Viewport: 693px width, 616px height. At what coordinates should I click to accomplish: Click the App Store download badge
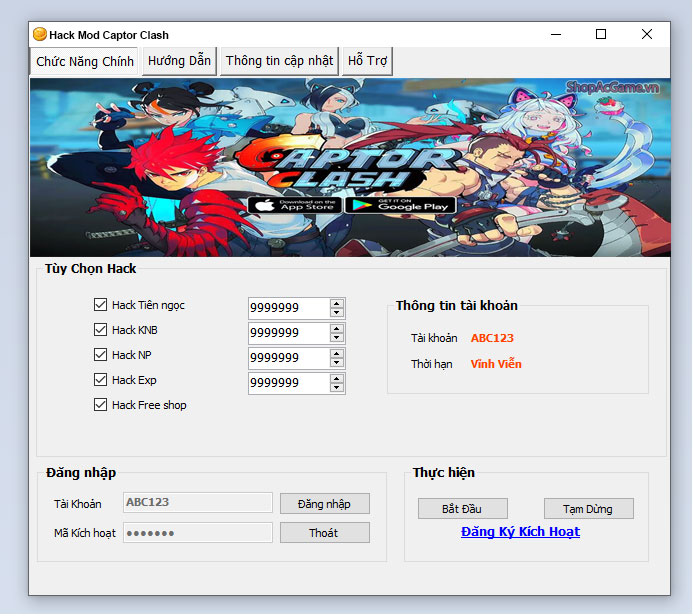pyautogui.click(x=295, y=205)
